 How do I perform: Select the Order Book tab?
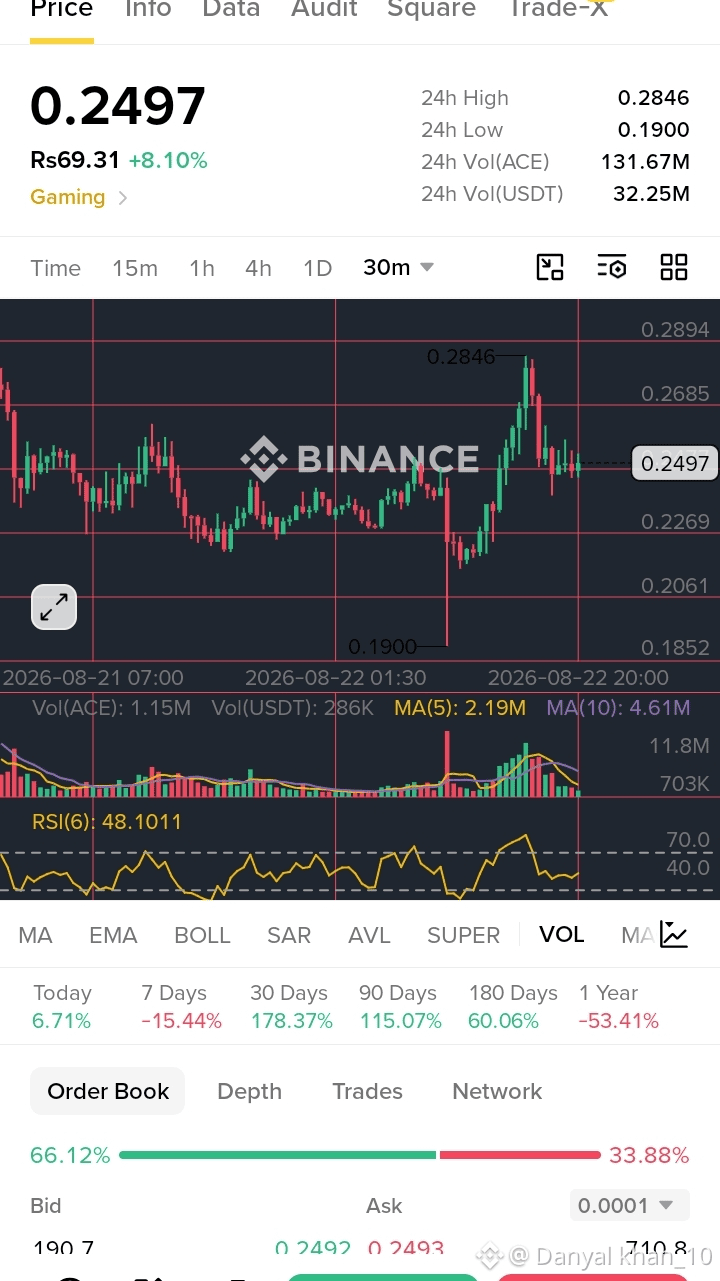[x=108, y=1091]
